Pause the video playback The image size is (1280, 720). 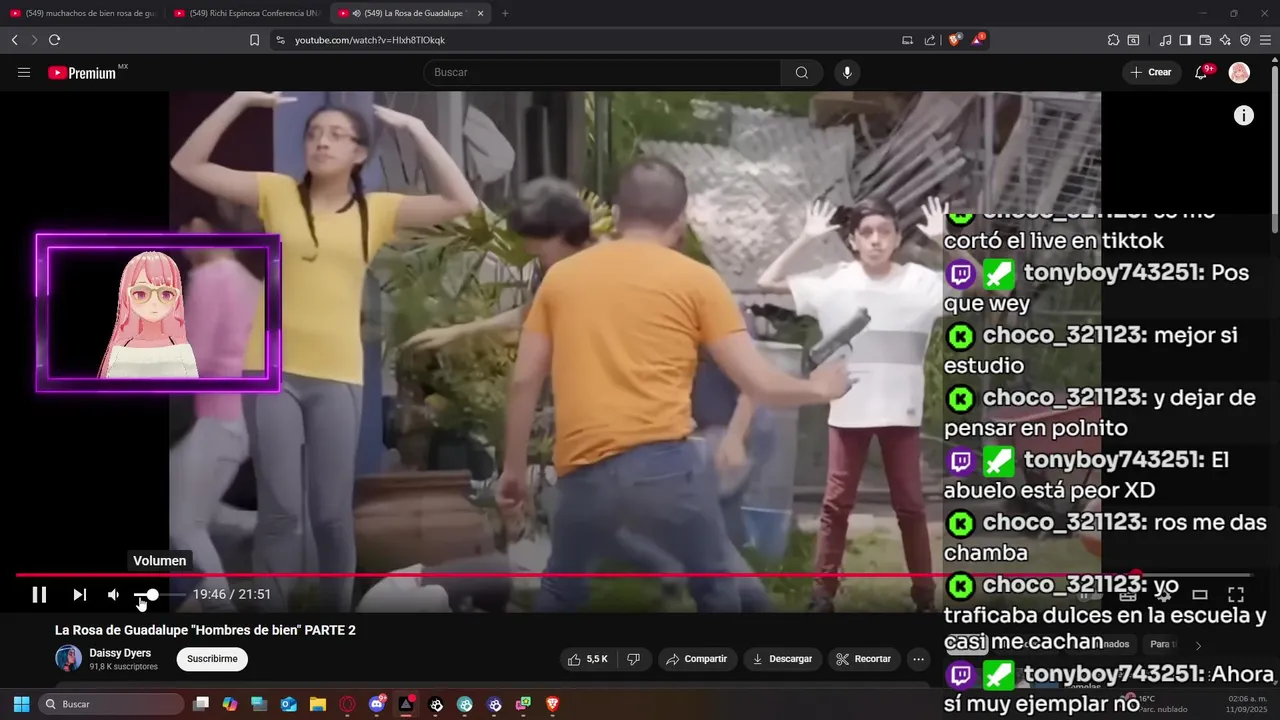coord(39,594)
